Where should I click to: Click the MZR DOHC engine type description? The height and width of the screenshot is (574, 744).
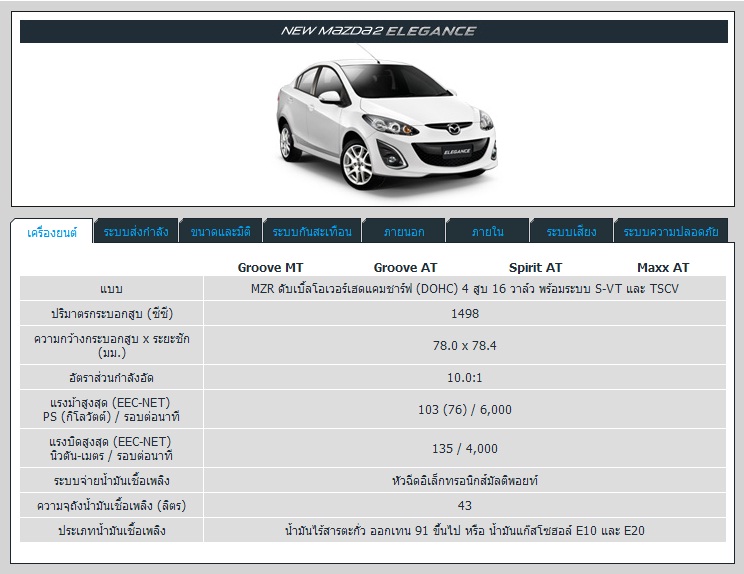465,288
